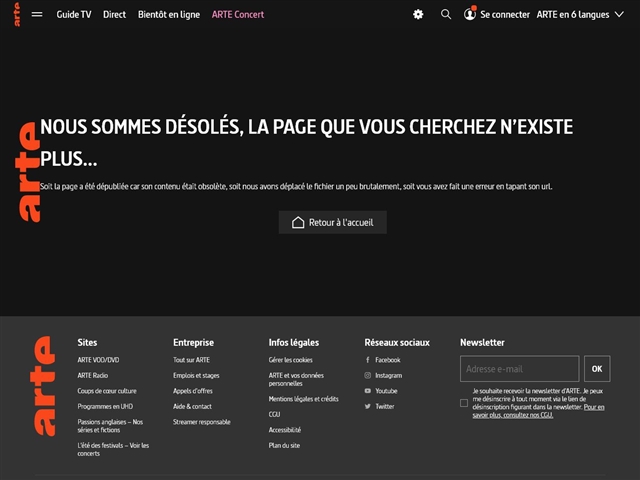
Task: Click the Entreprise footer heading
Action: [193, 342]
